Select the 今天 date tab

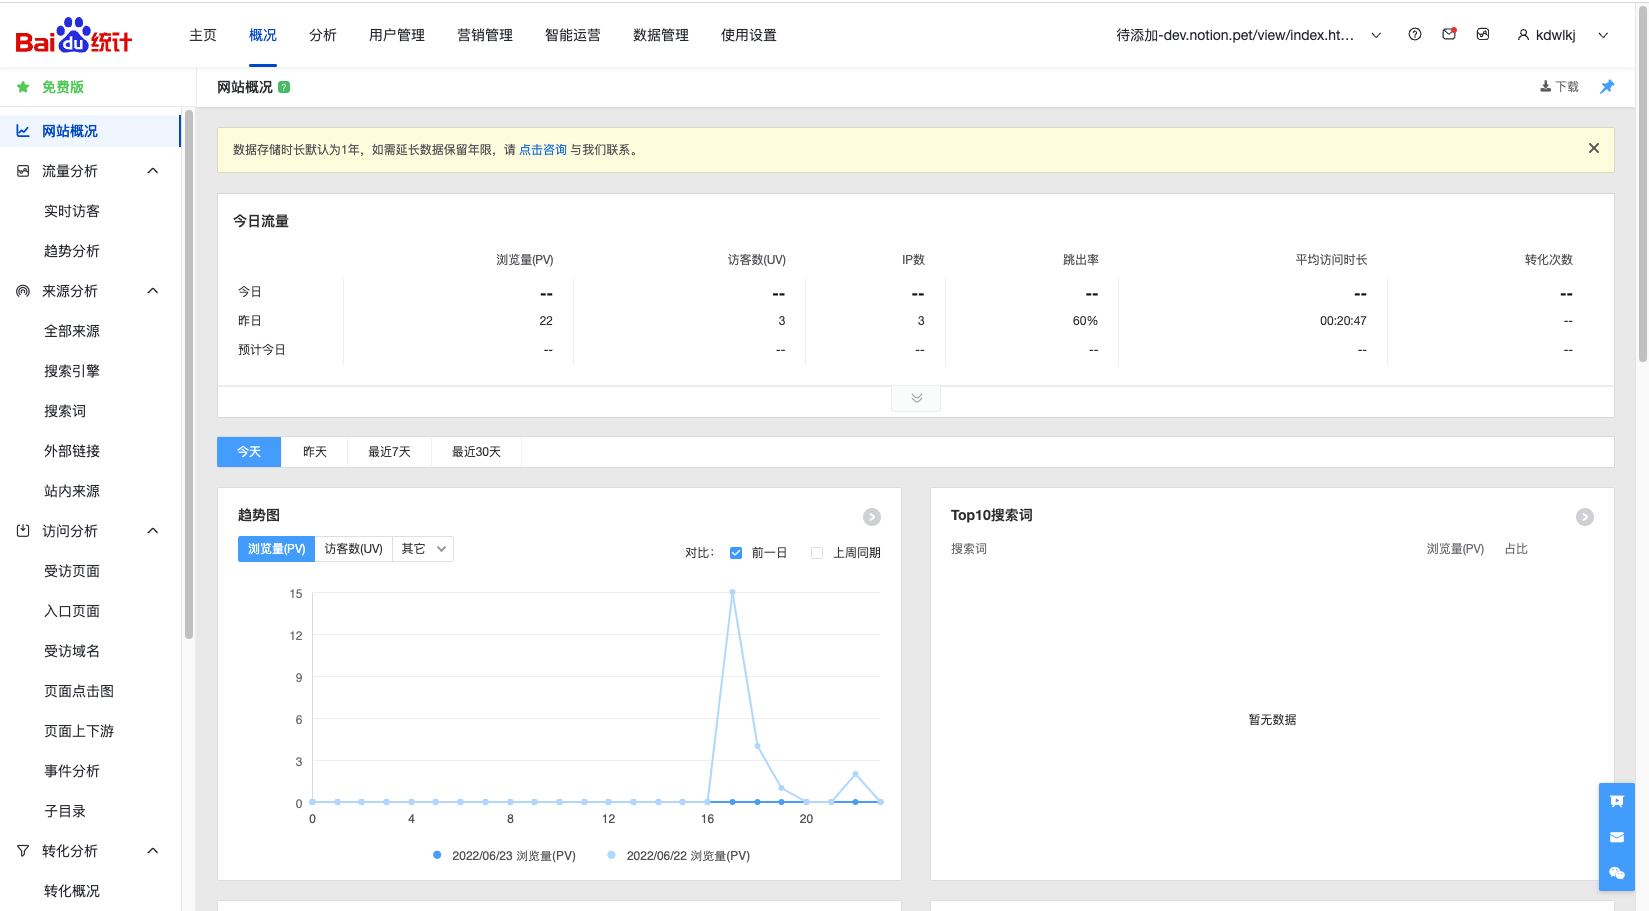[249, 452]
